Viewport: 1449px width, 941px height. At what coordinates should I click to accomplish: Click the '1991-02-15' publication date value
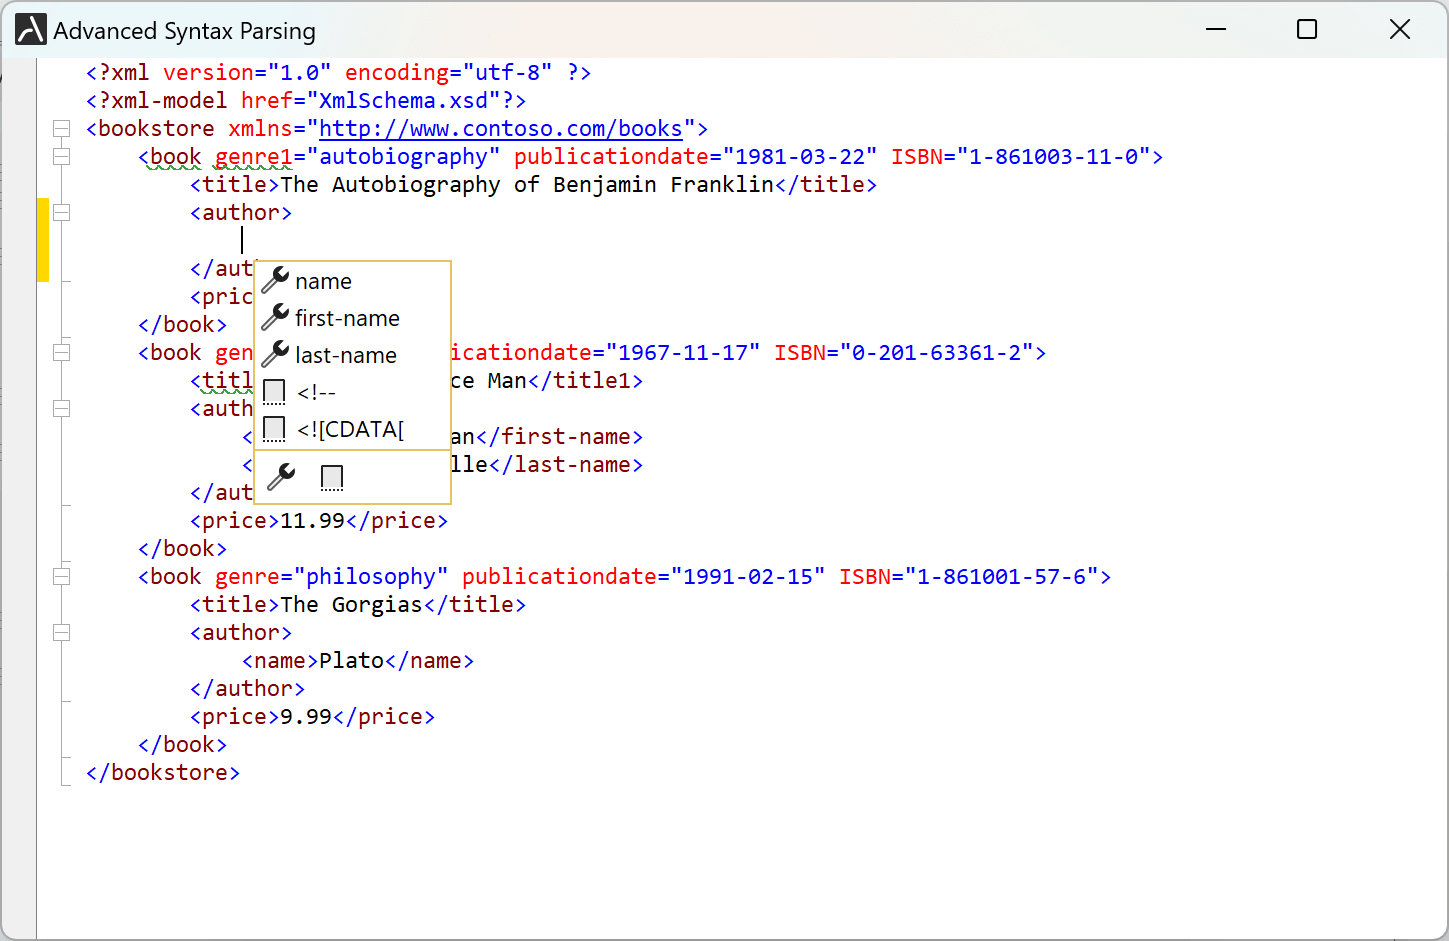click(x=748, y=577)
